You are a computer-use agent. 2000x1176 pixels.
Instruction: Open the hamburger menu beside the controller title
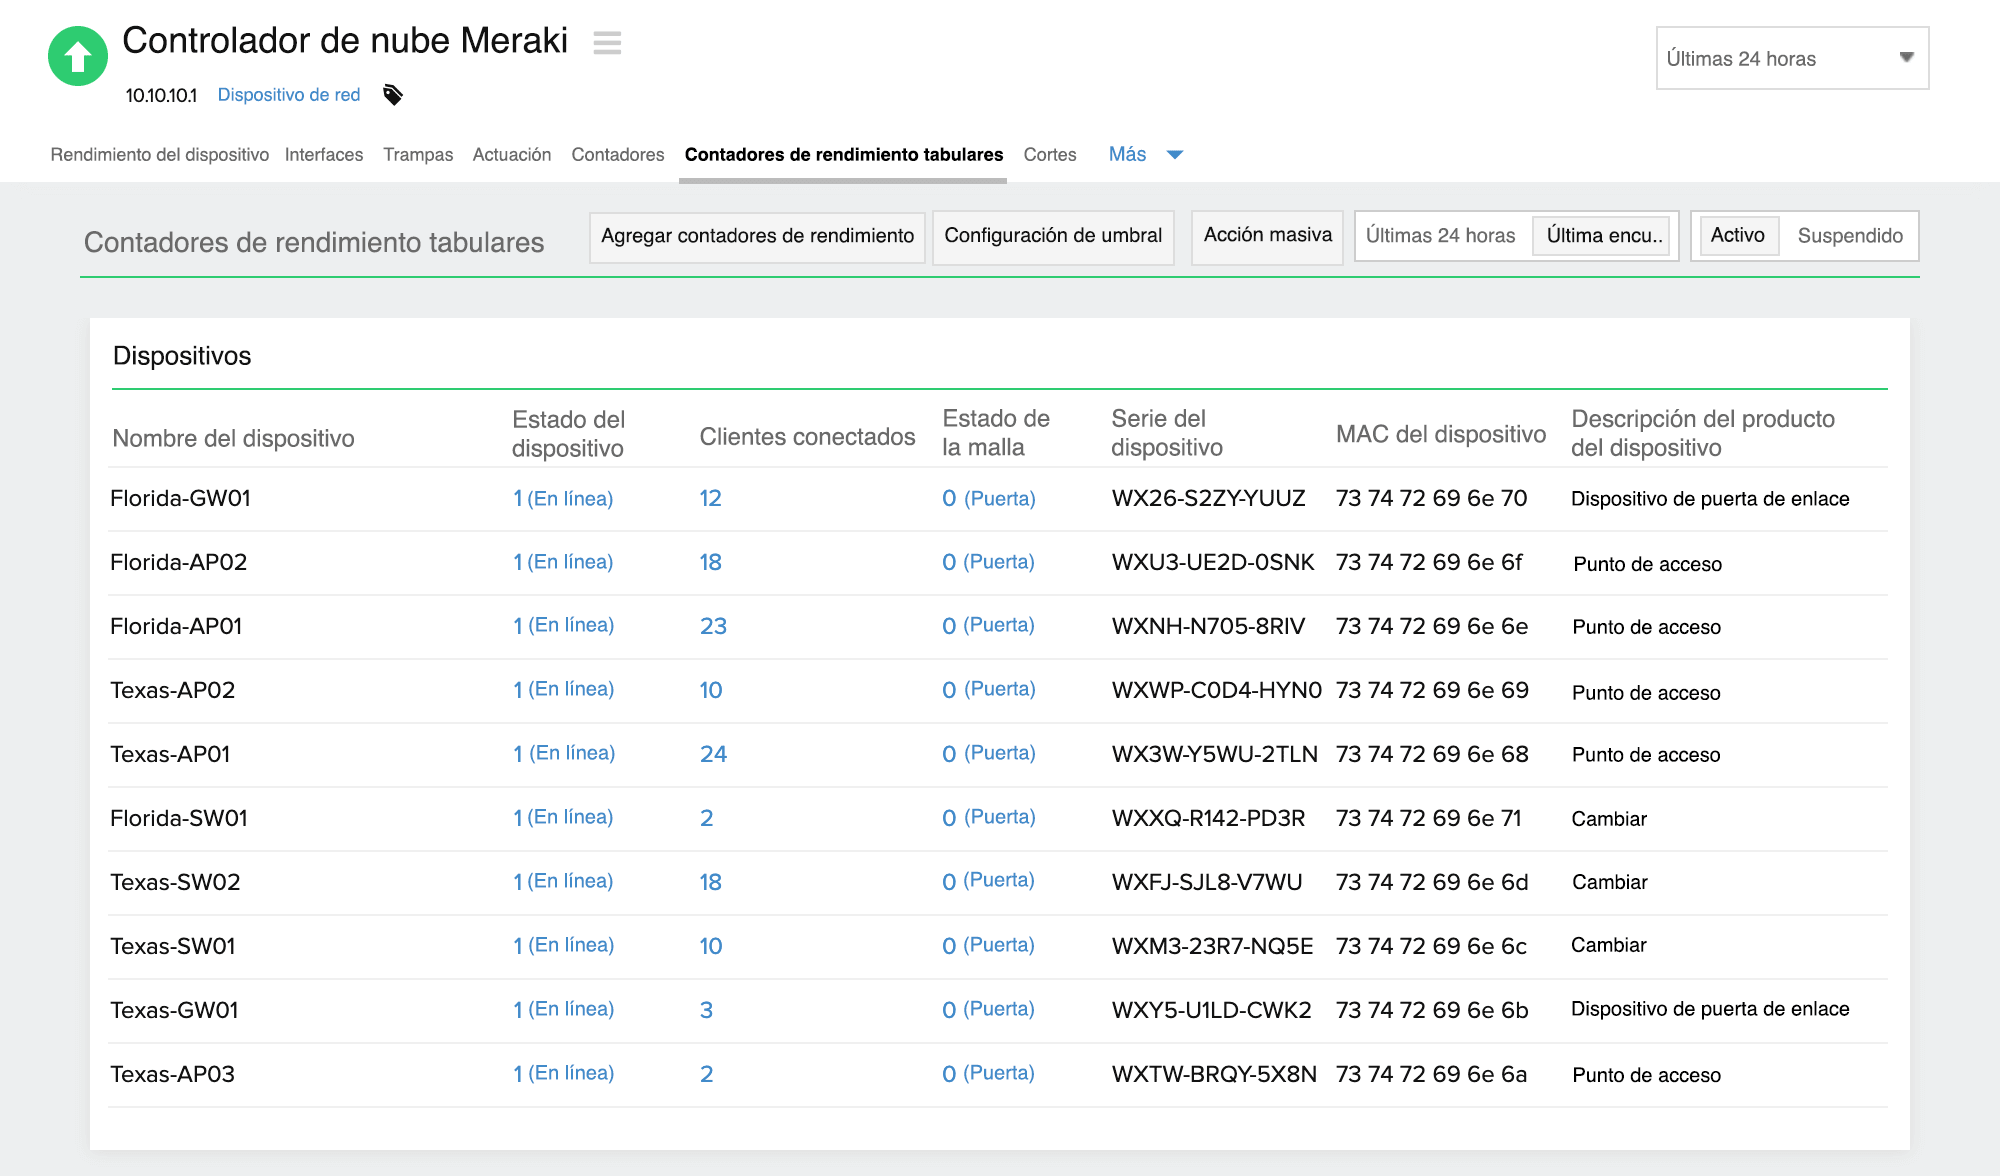[607, 44]
